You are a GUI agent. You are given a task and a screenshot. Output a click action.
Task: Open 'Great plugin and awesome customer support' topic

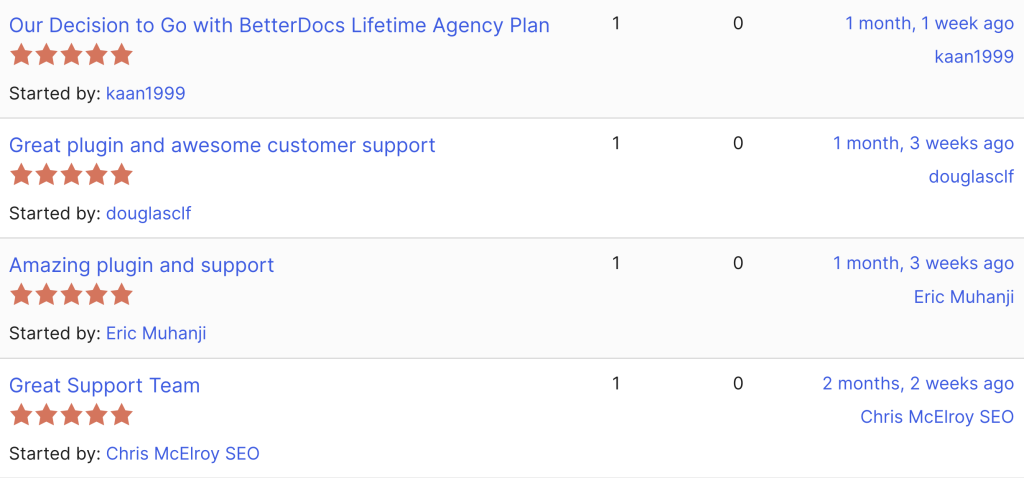pos(222,145)
